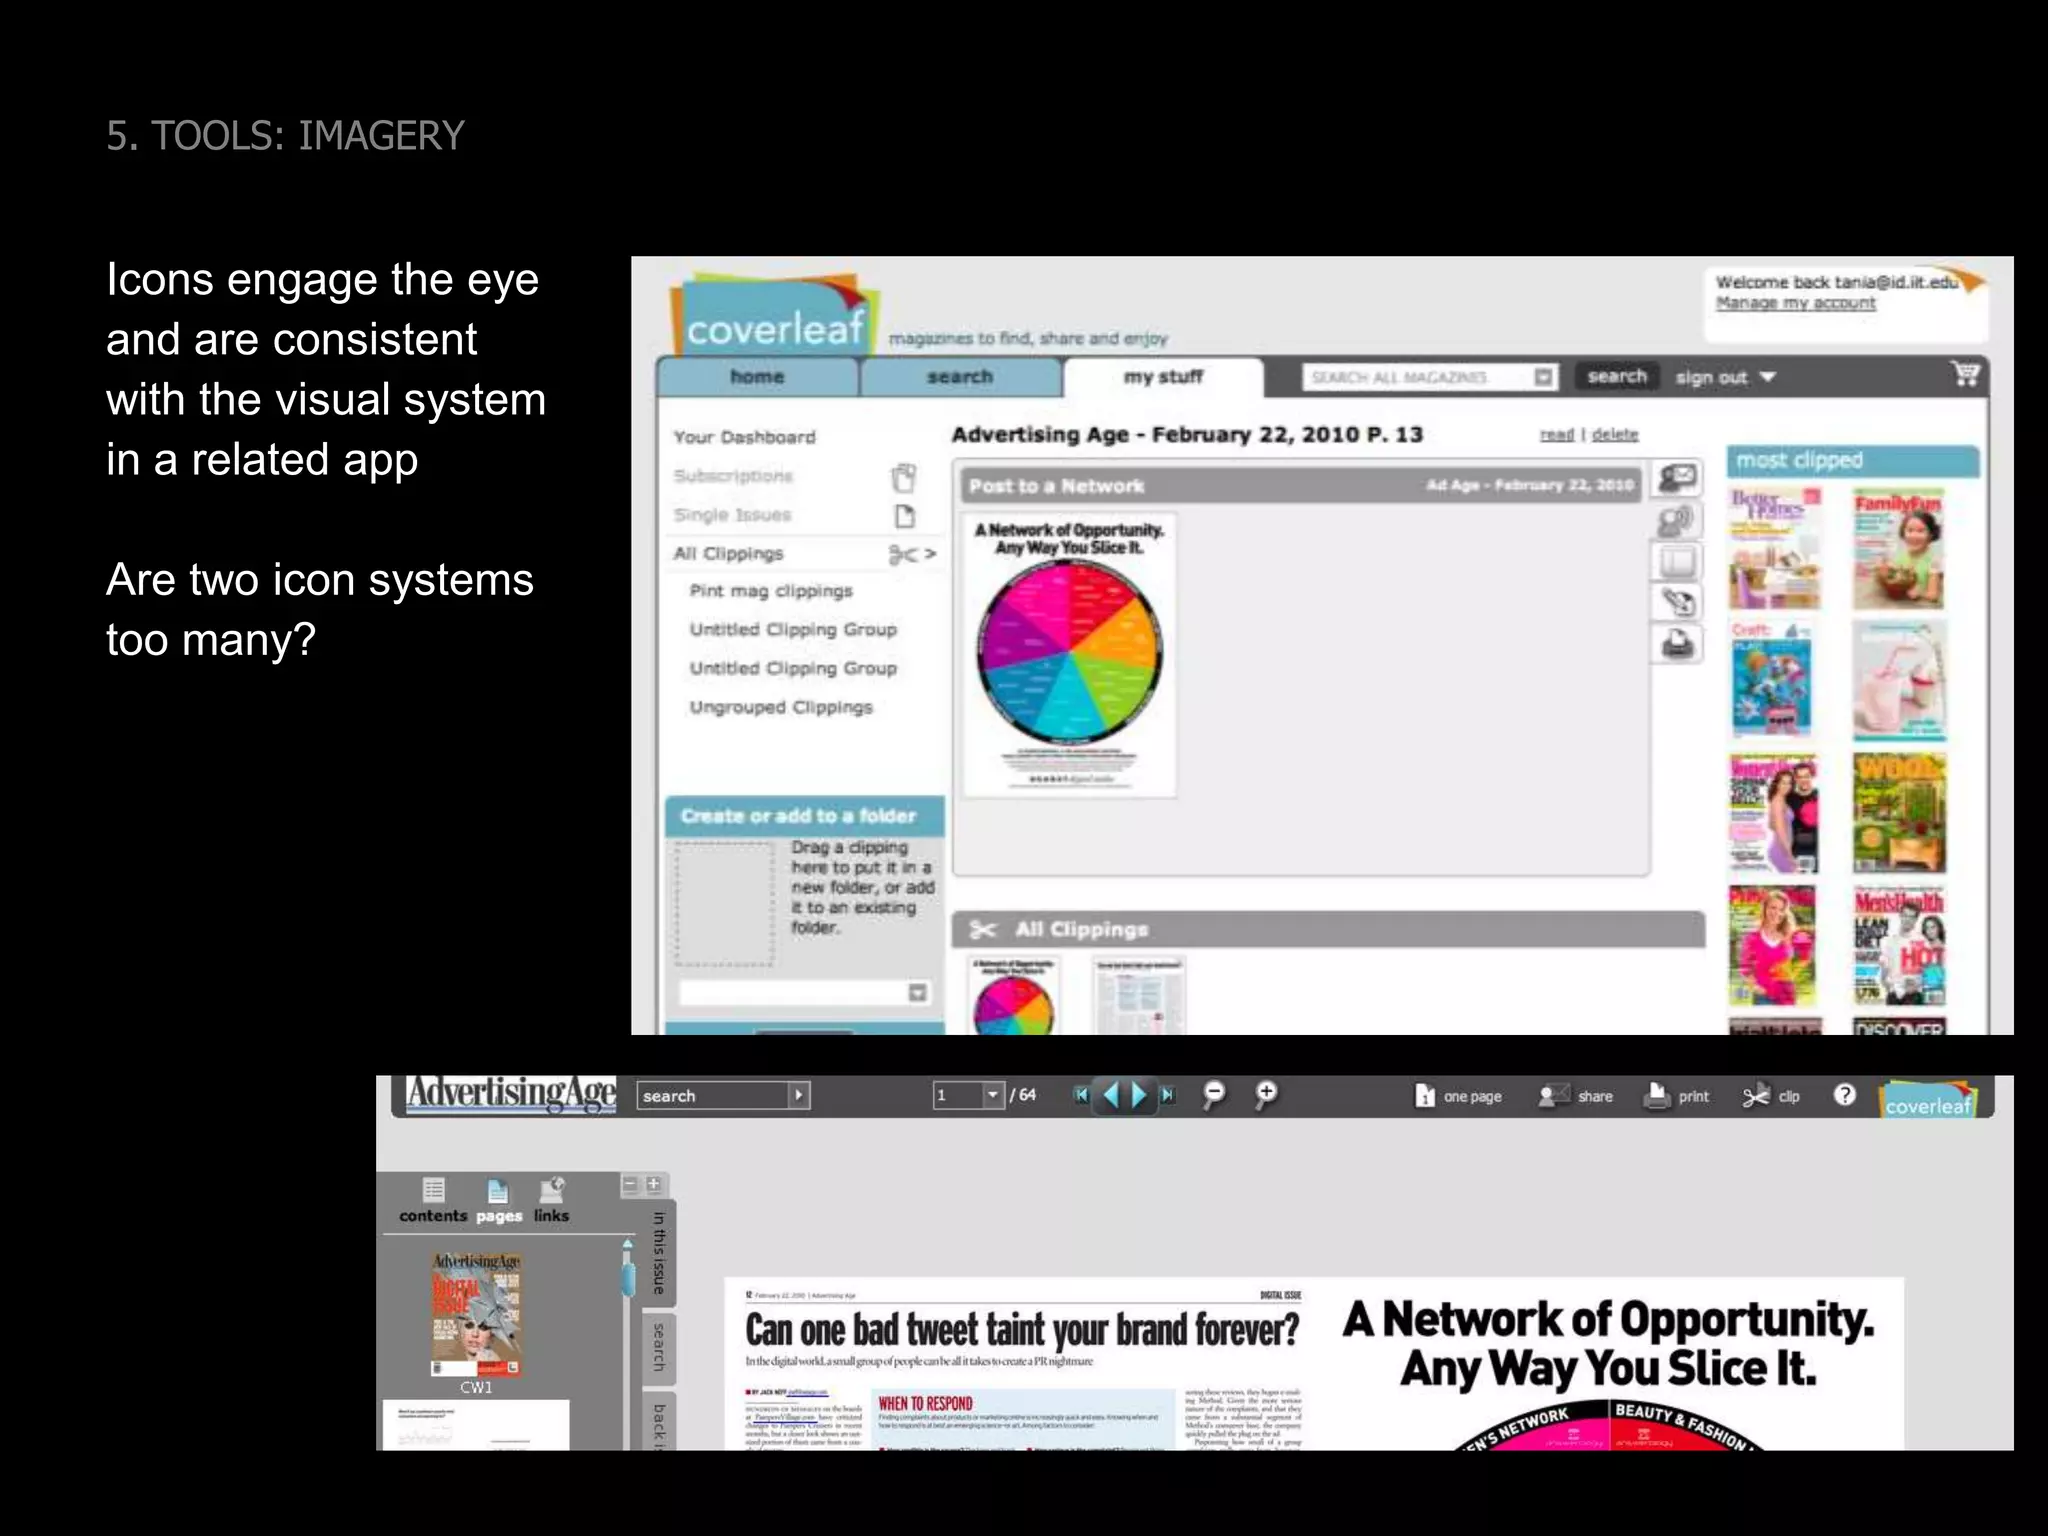Viewport: 2048px width, 1536px height.
Task: Open Better Homes cover in most clipped
Action: pyautogui.click(x=1775, y=548)
